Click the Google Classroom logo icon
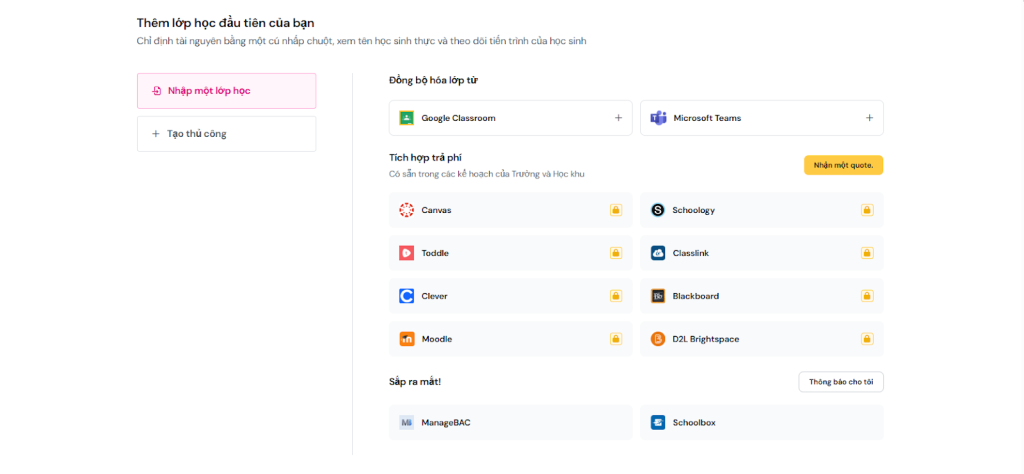Viewport: 1024px width, 474px height. point(407,118)
